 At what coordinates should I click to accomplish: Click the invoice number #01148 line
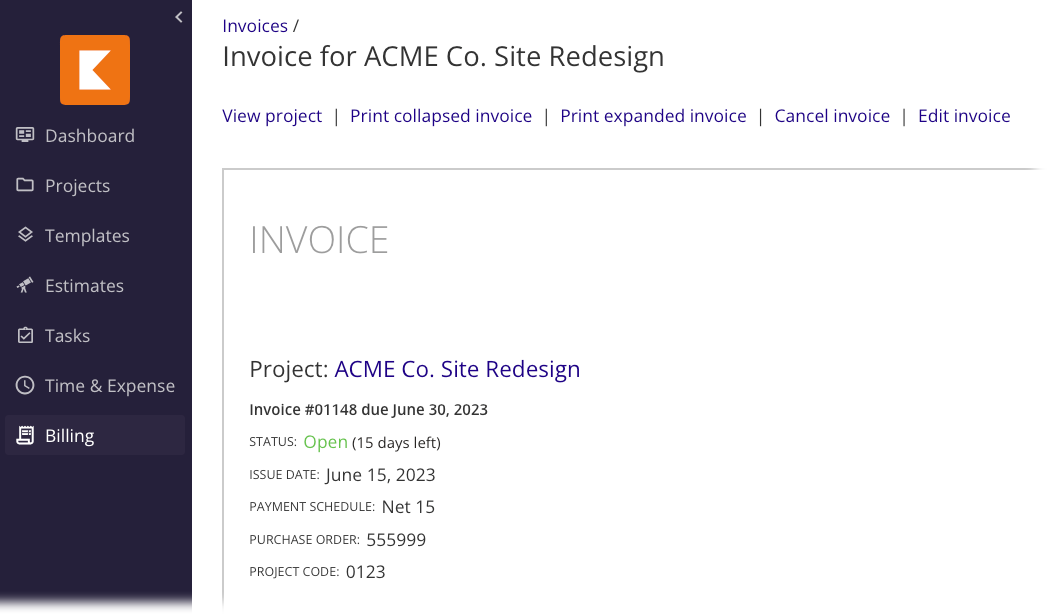tap(369, 410)
